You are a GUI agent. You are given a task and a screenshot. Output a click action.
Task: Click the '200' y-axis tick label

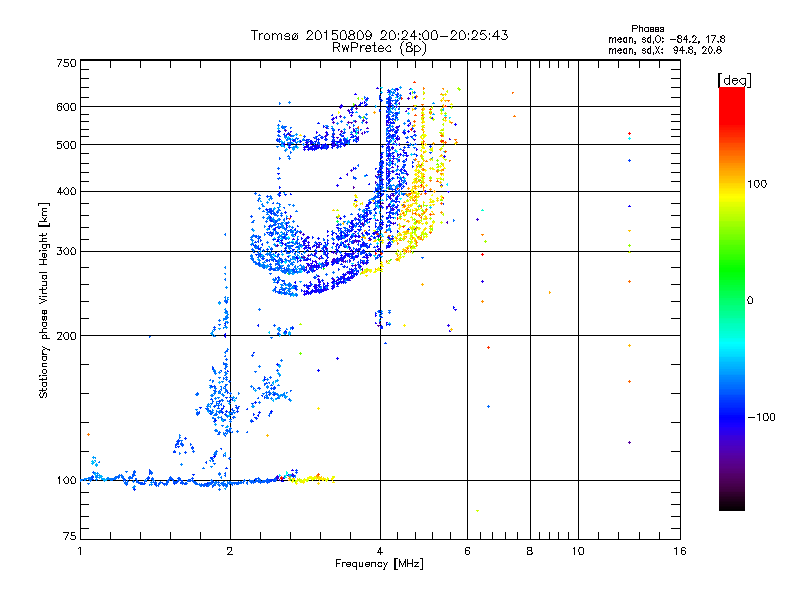click(66, 336)
